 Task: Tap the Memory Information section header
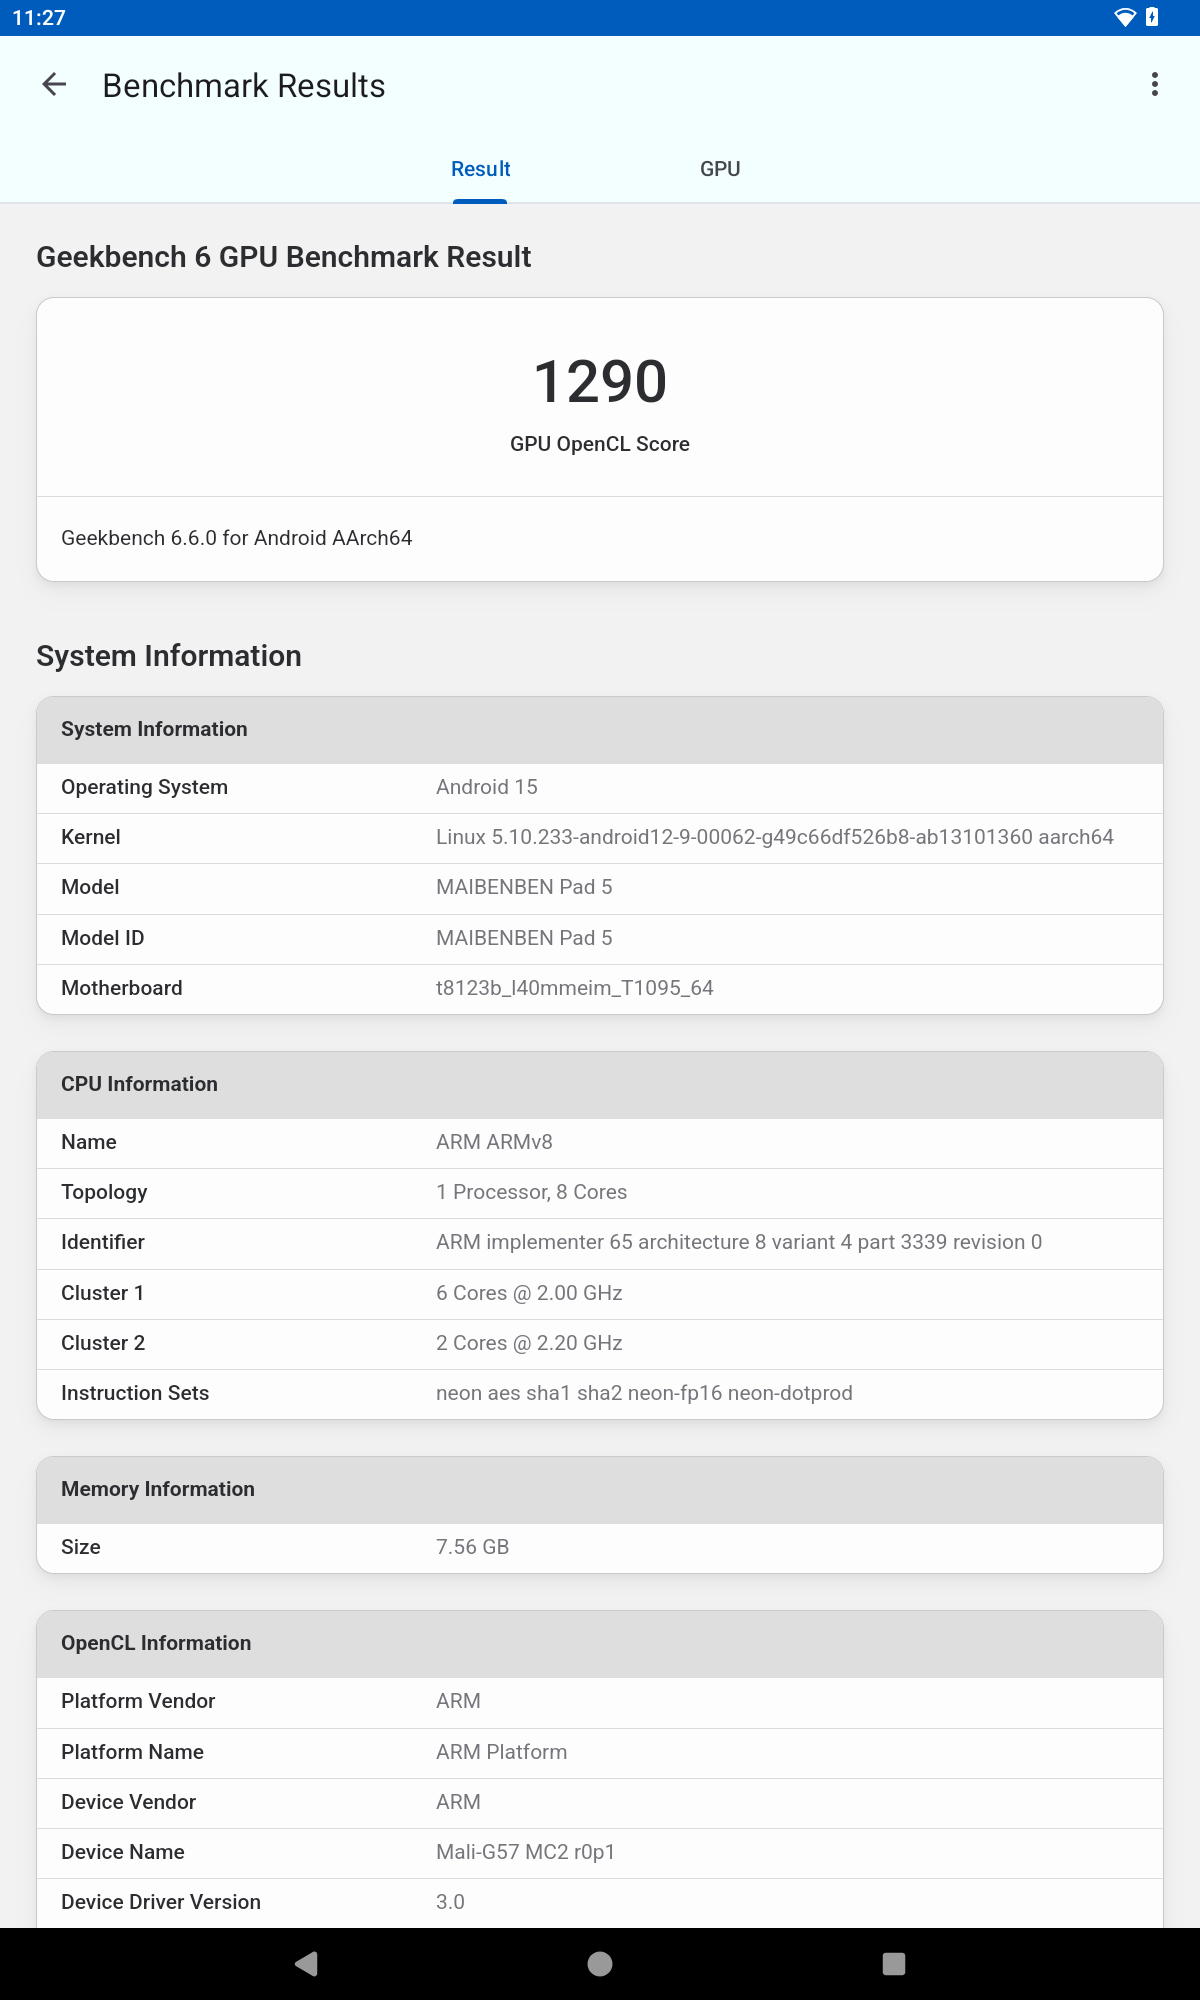click(x=600, y=1490)
